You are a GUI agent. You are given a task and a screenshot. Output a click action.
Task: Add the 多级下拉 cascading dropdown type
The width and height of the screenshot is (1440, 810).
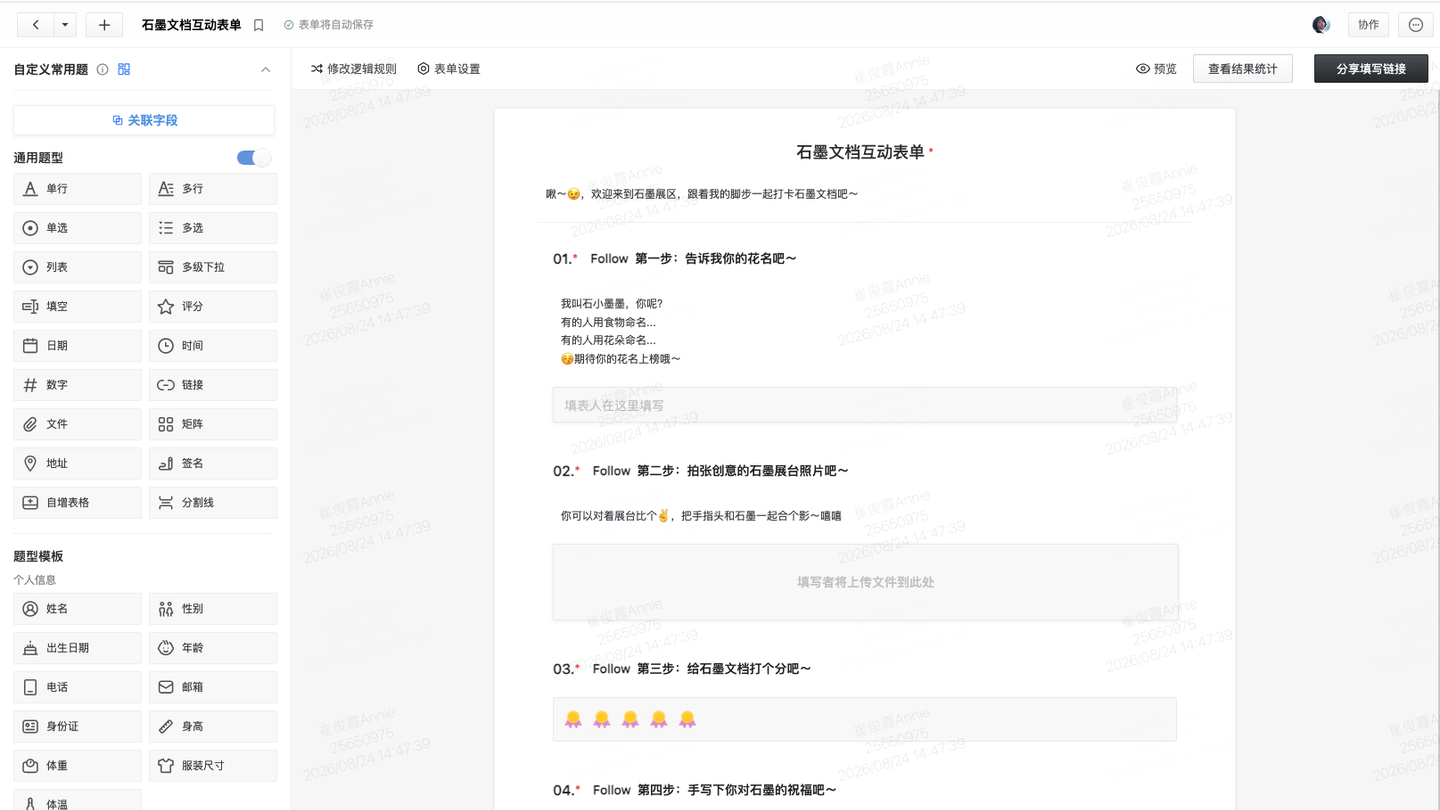(213, 267)
